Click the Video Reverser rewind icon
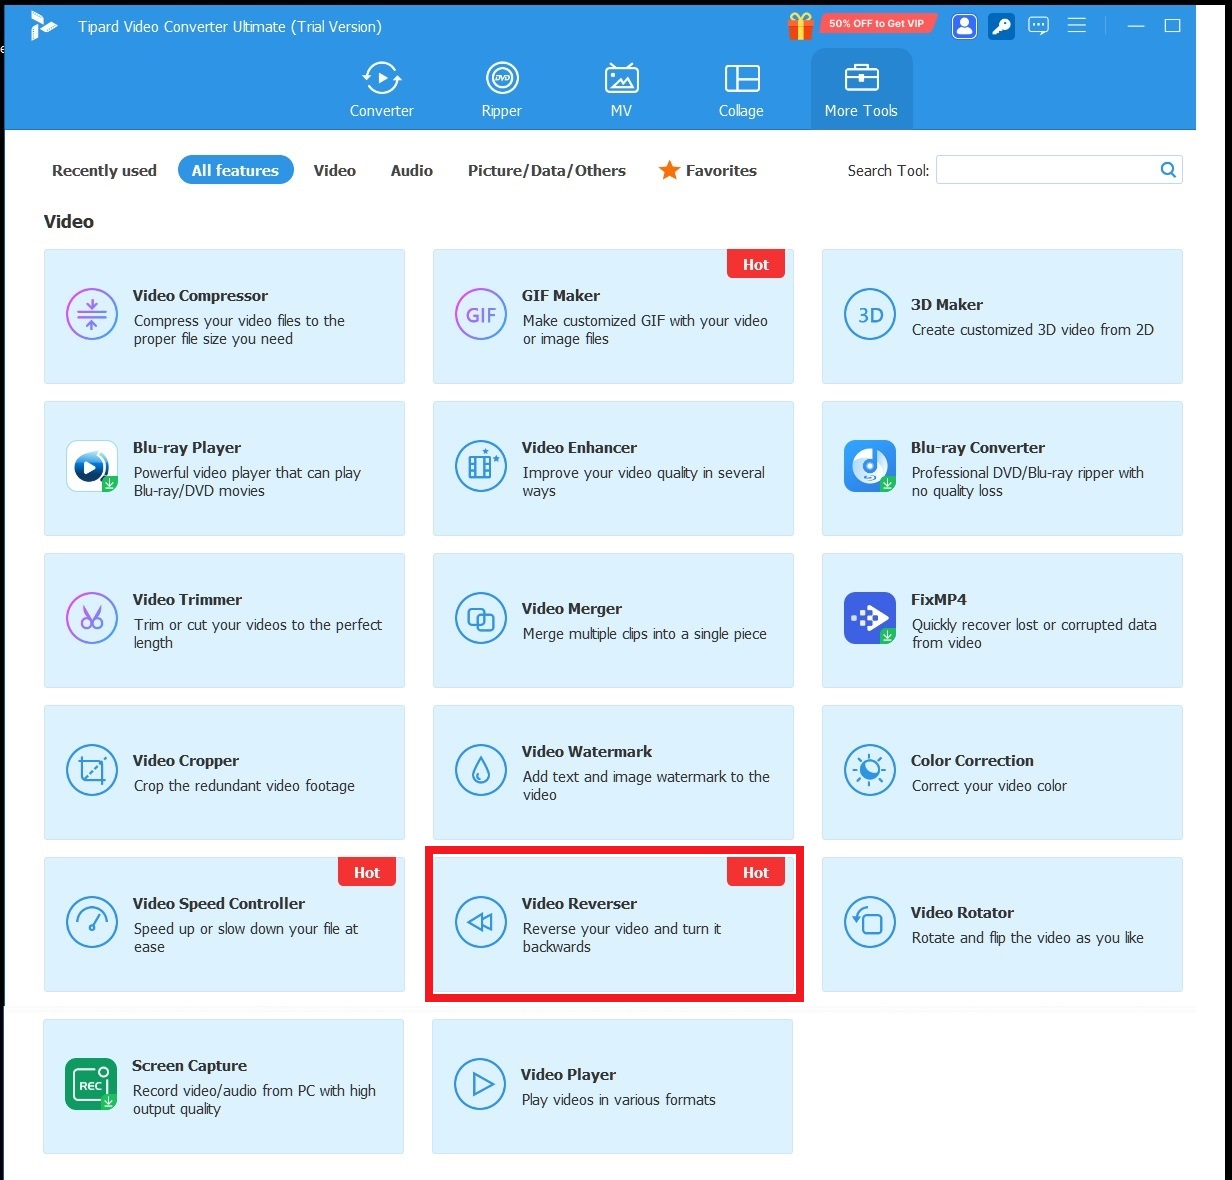 (481, 922)
